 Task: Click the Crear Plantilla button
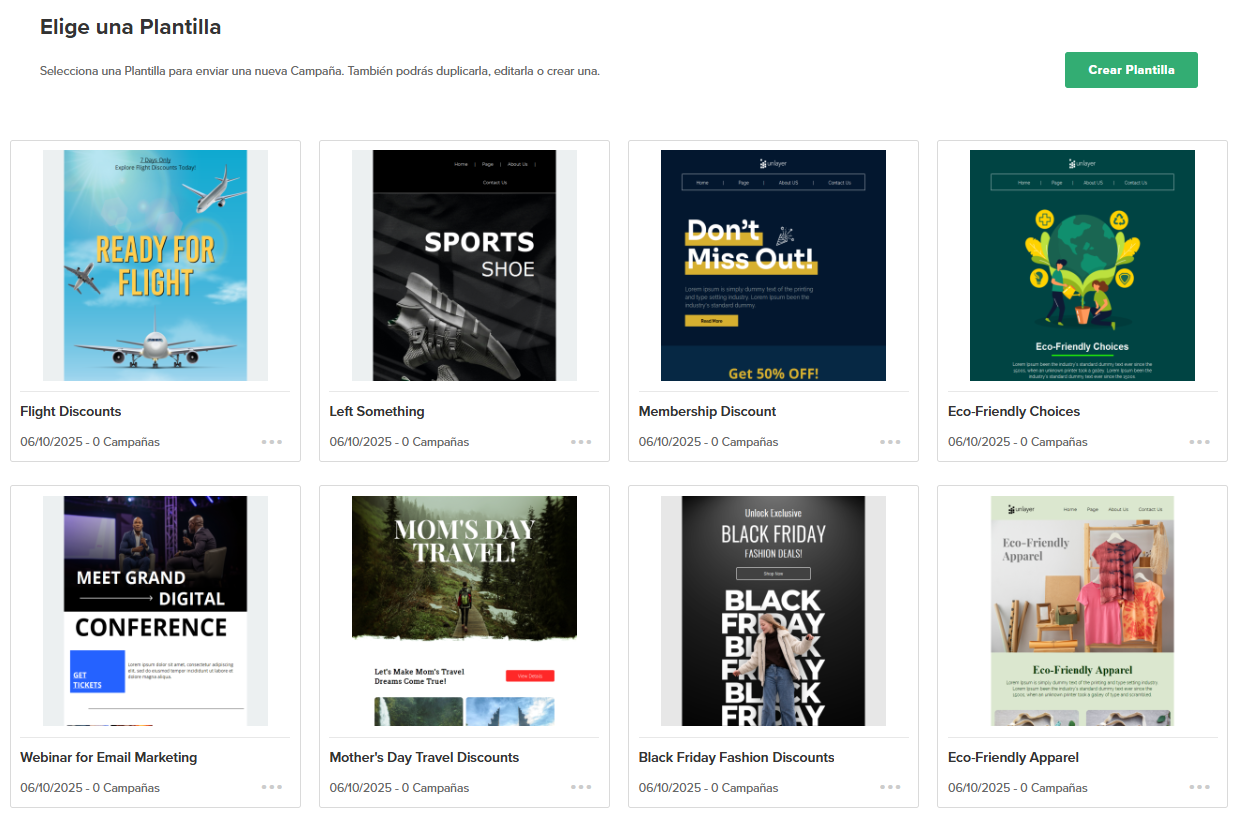click(1130, 70)
